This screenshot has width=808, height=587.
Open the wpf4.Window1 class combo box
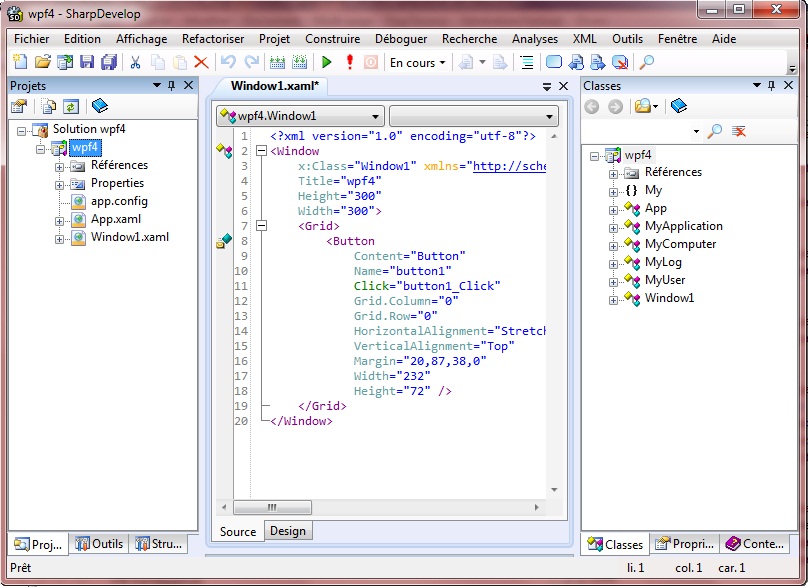300,116
